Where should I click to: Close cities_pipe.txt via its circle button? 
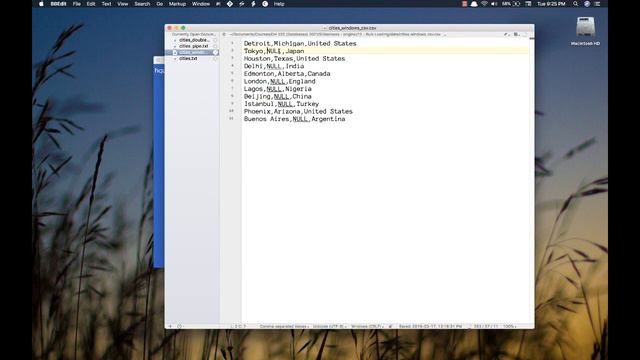click(215, 46)
